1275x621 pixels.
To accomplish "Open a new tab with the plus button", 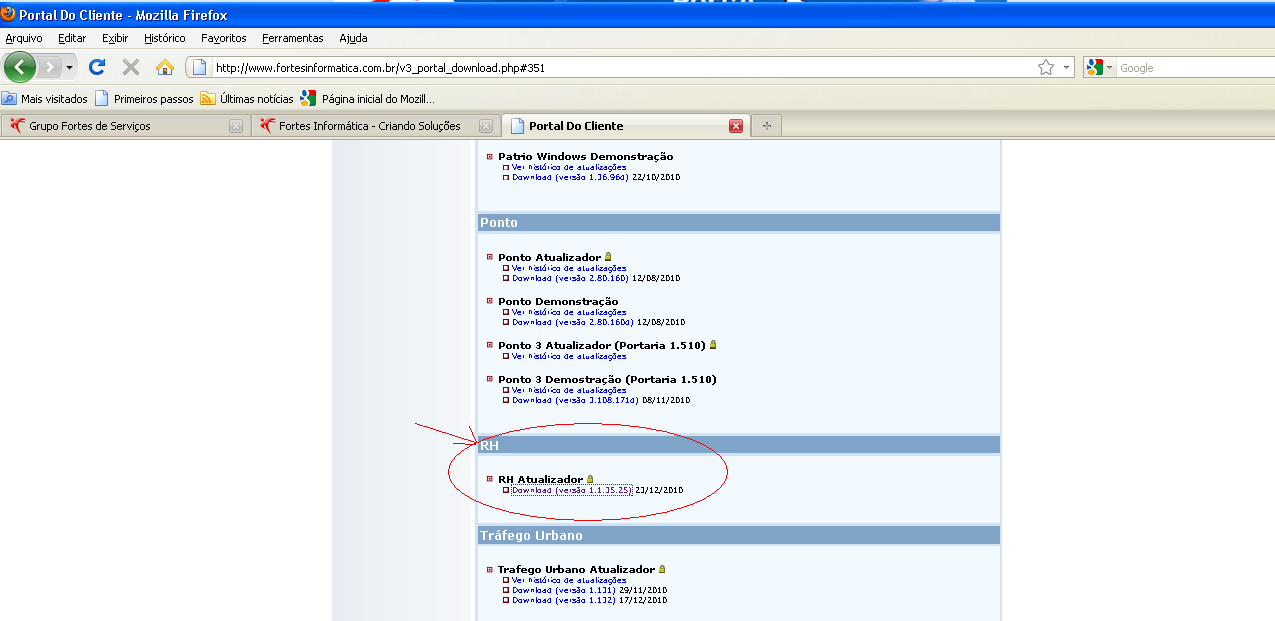I will point(767,126).
